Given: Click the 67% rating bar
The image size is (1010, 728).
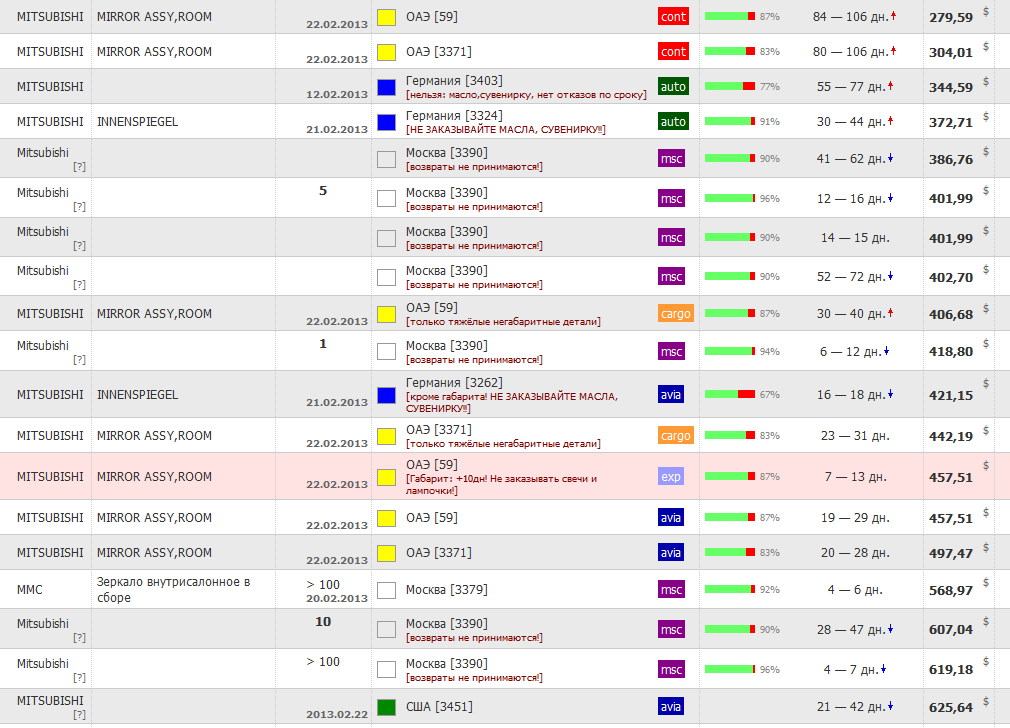Looking at the screenshot, I should pos(730,394).
